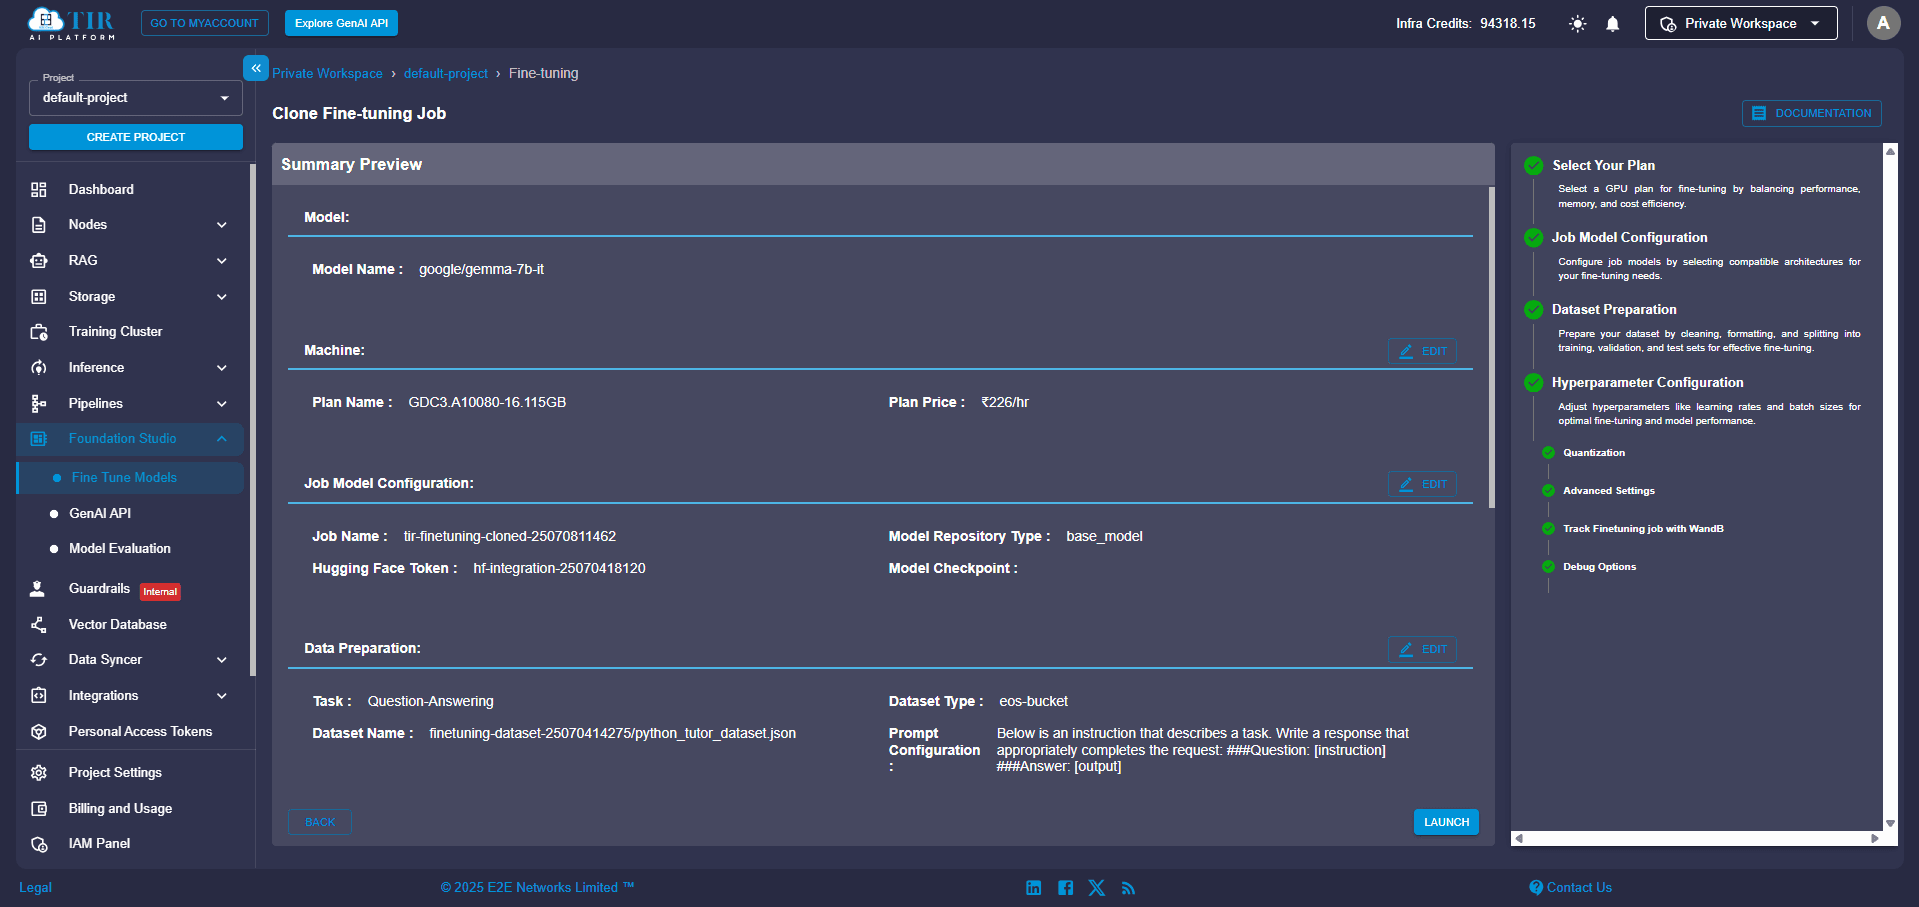Jump to Quantization step
The height and width of the screenshot is (907, 1919).
(x=1594, y=454)
